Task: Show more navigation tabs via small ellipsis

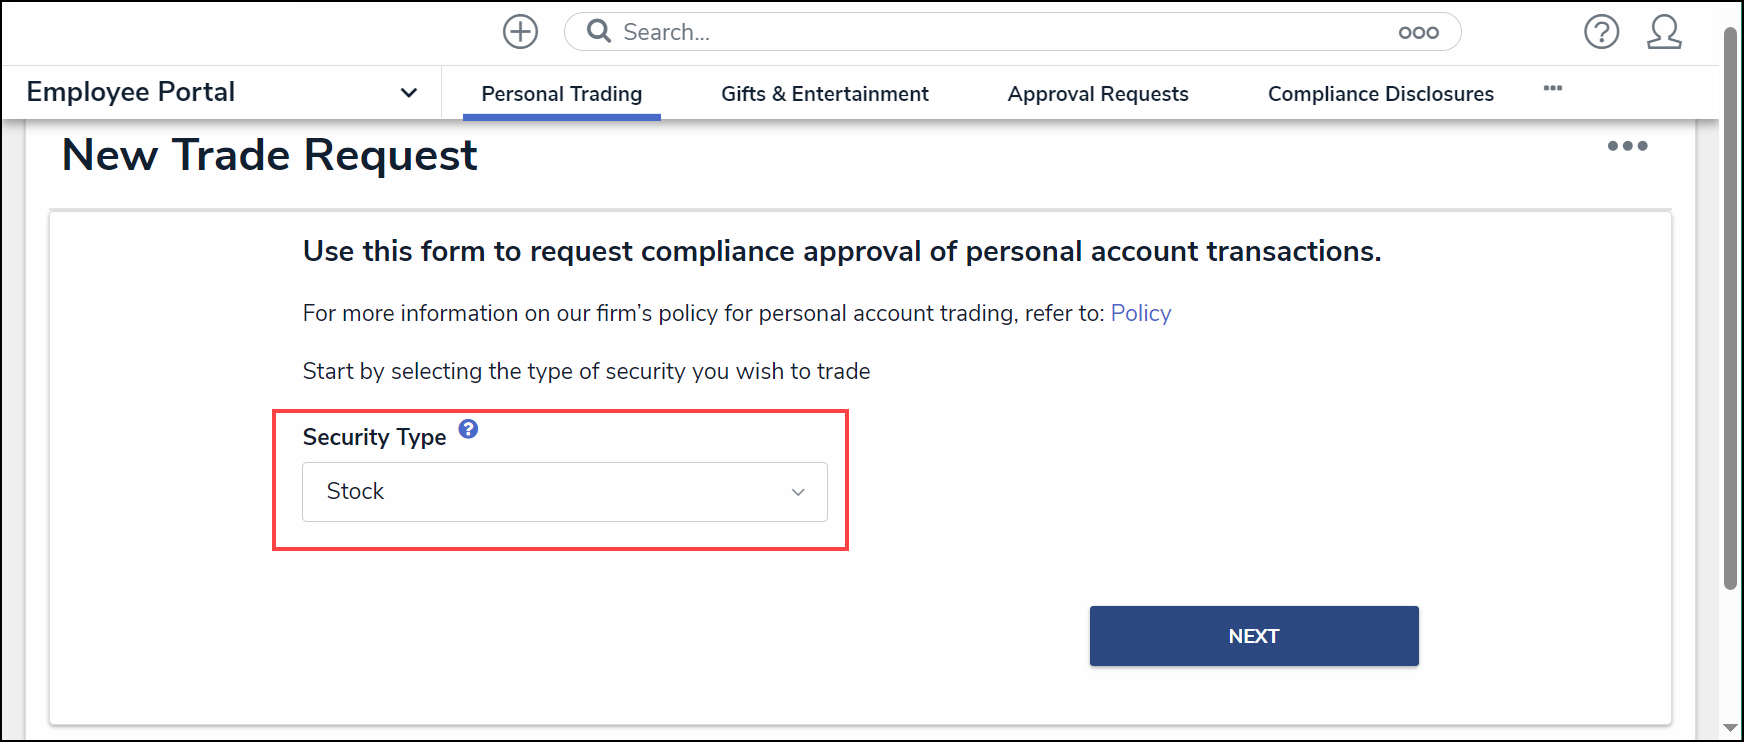Action: [1552, 88]
